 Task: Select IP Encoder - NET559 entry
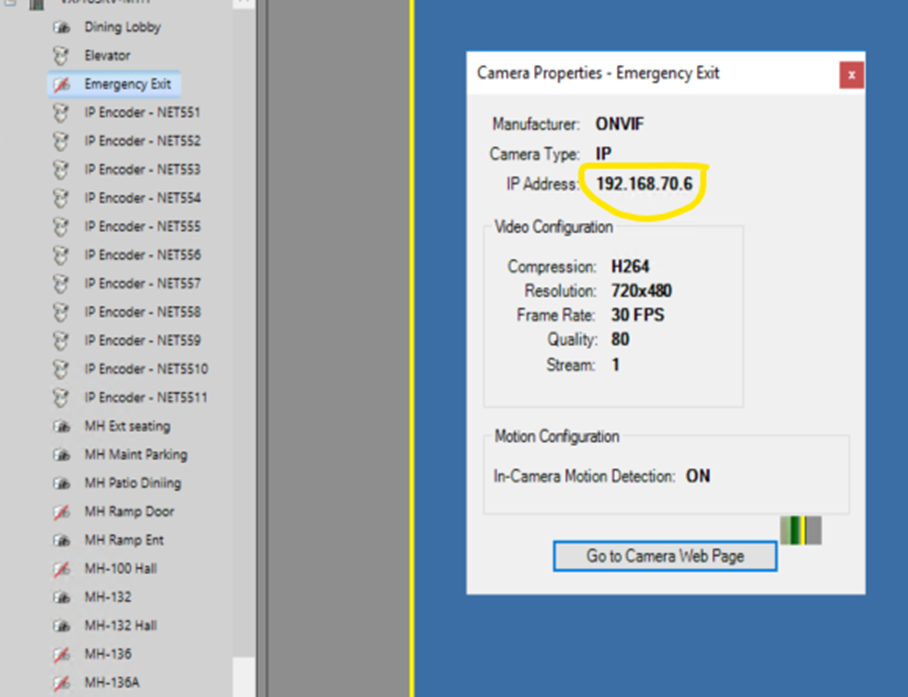pos(142,340)
